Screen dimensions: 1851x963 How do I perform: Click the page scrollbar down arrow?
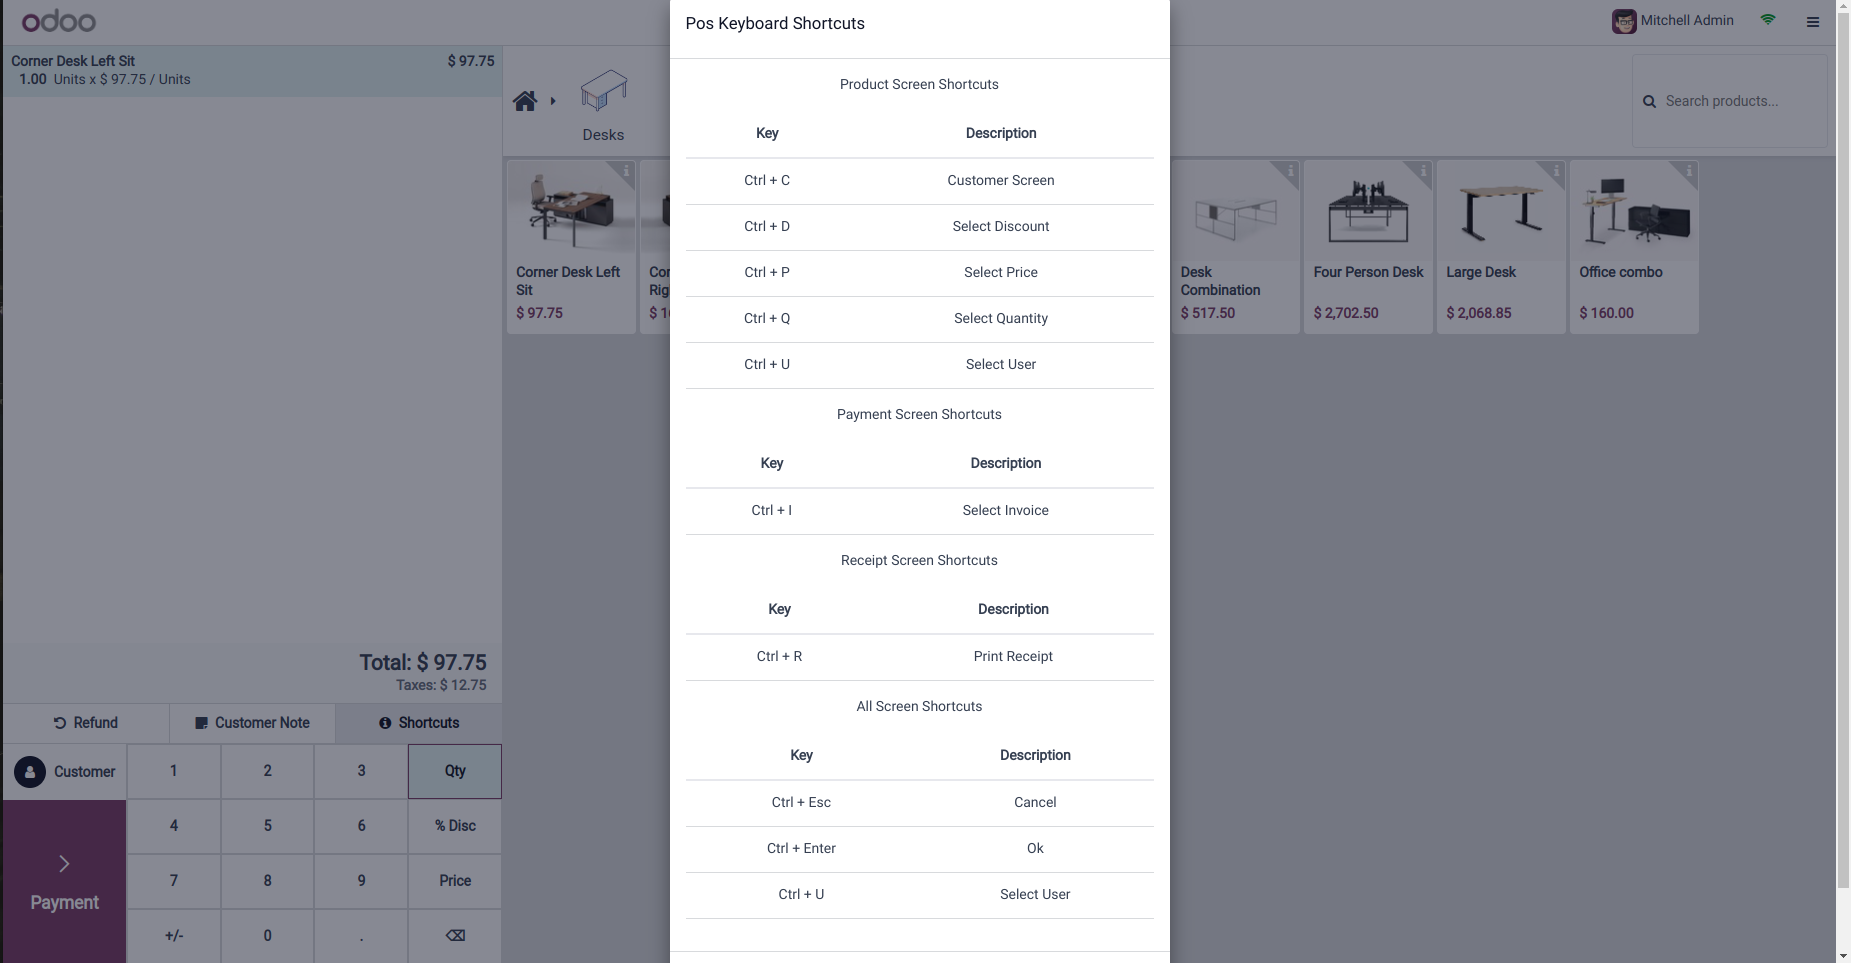click(x=1843, y=955)
